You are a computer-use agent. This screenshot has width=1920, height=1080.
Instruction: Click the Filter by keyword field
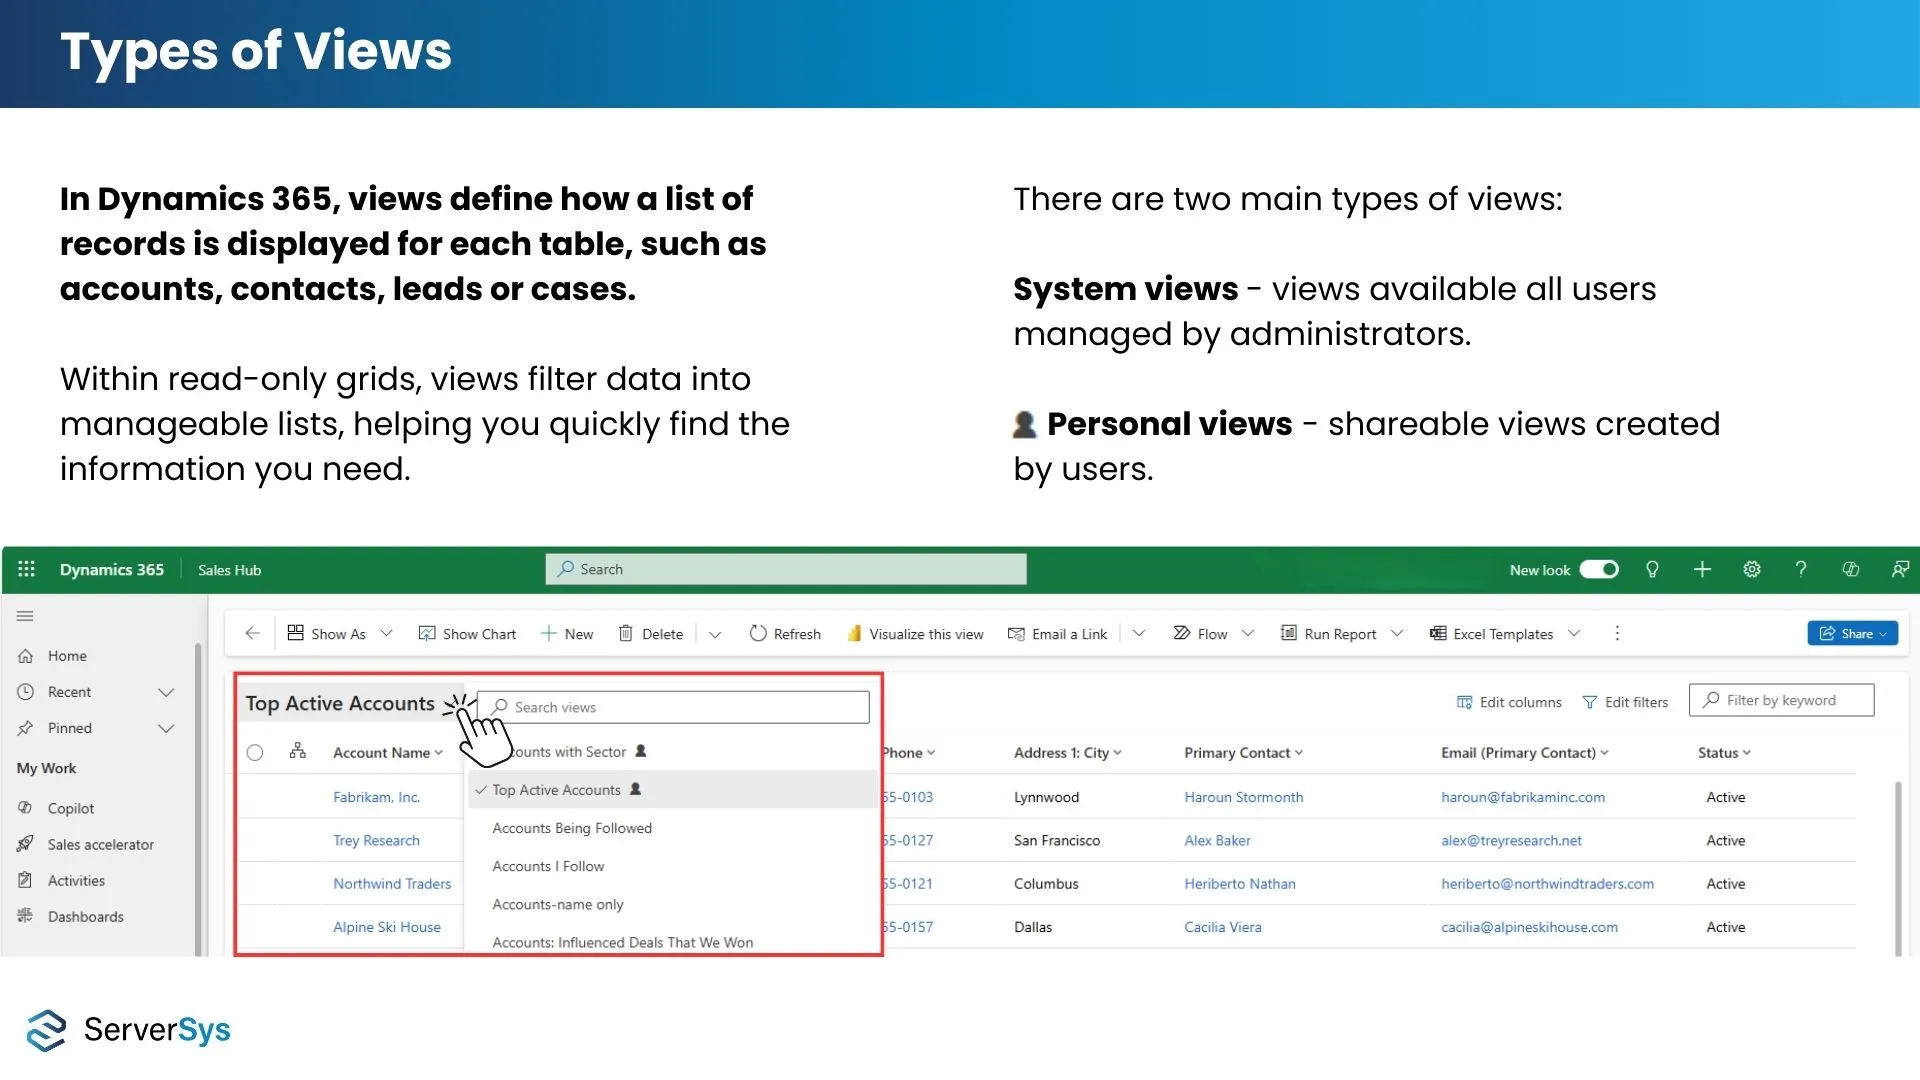tap(1781, 700)
